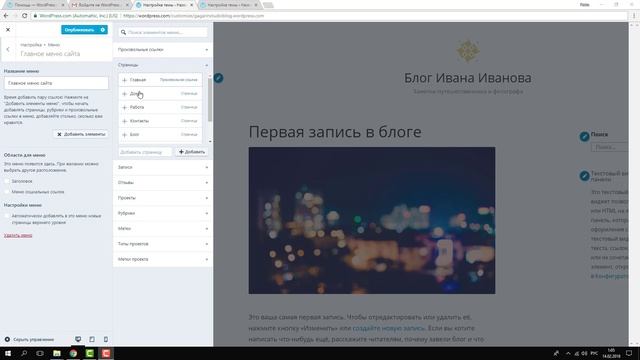
Task: Click Добавить button next to new page field
Action: click(192, 152)
